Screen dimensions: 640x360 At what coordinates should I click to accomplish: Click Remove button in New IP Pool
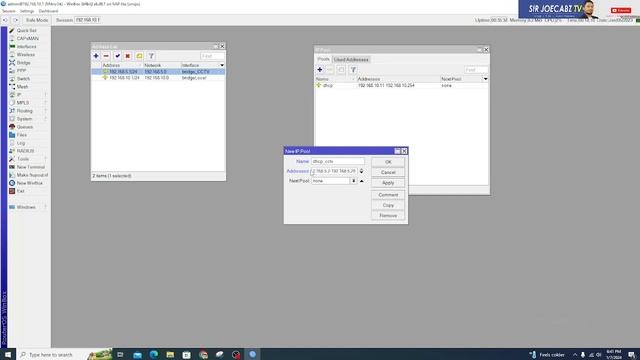(x=388, y=216)
